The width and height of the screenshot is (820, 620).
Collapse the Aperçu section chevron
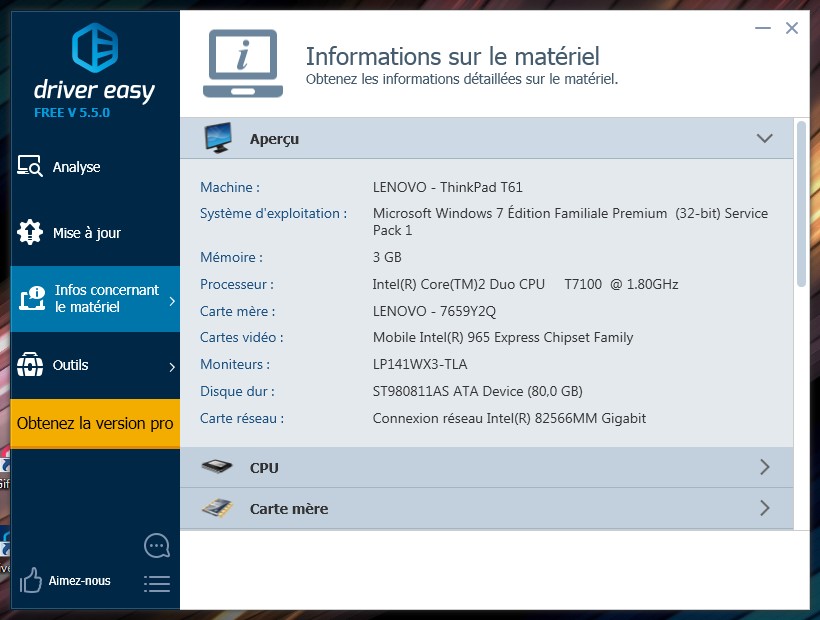coord(765,138)
